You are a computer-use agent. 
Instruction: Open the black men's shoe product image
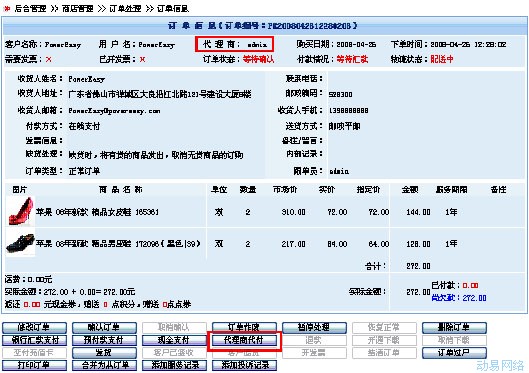coord(20,243)
